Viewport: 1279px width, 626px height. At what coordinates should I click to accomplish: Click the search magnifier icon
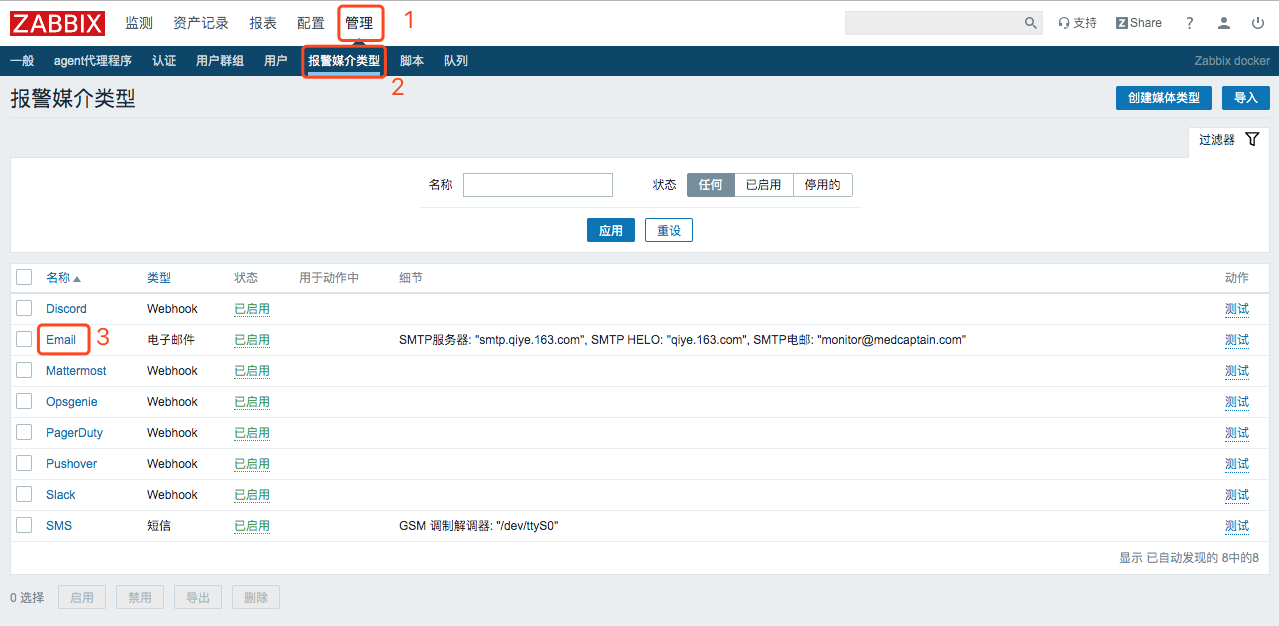pos(1031,23)
